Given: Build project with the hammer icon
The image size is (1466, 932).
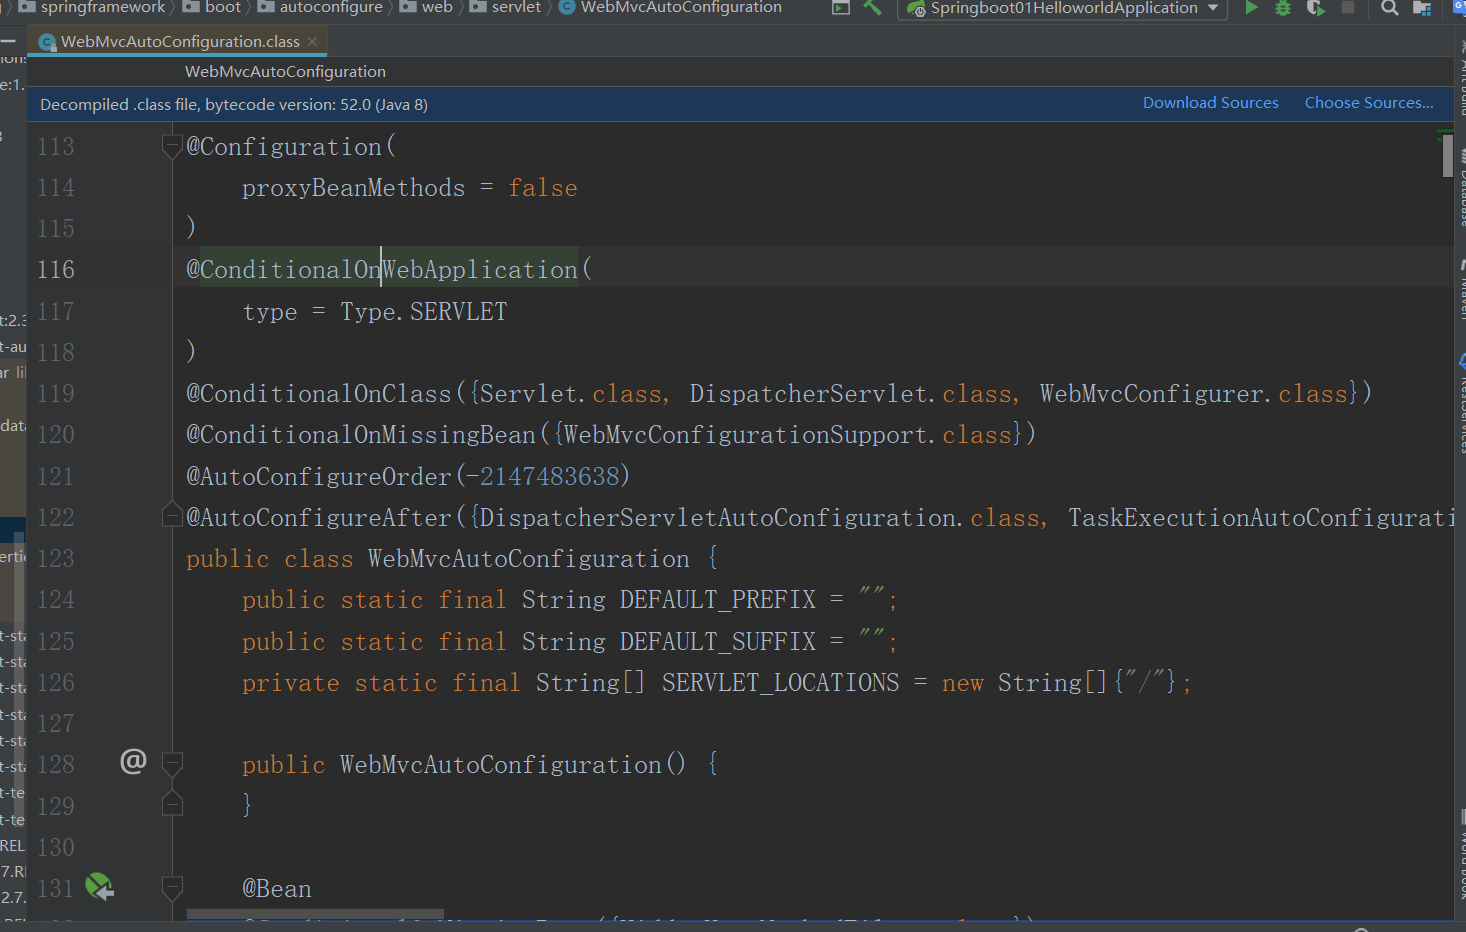Looking at the screenshot, I should click(873, 8).
